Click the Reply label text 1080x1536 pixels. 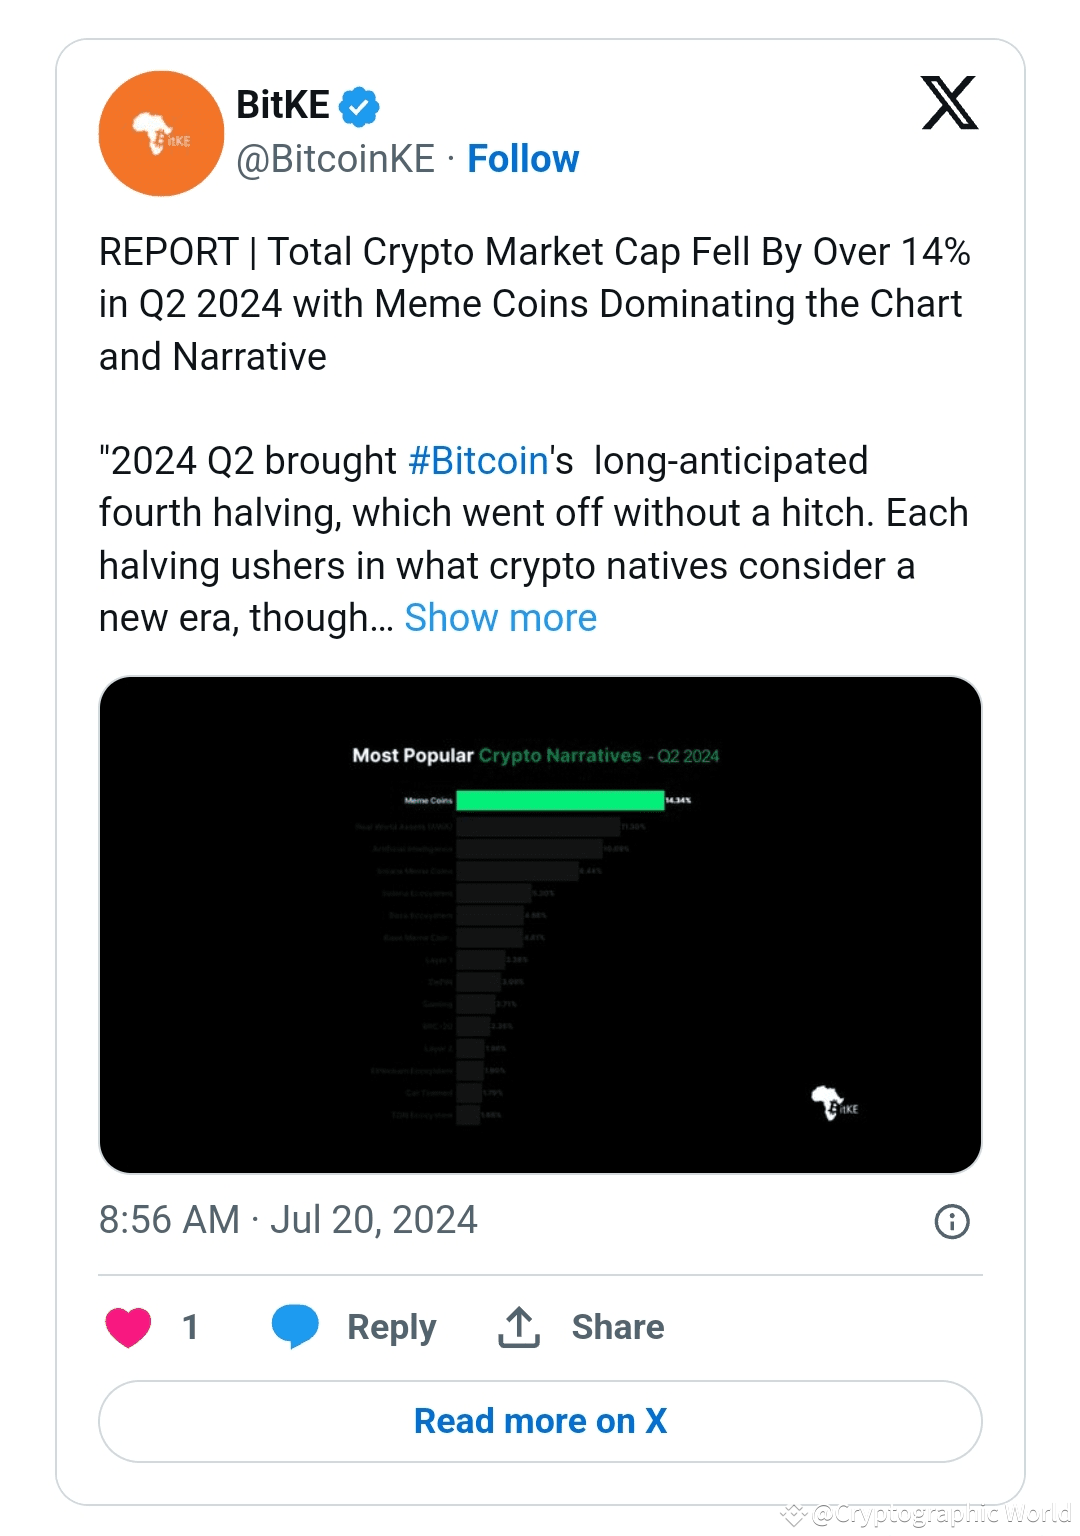390,1326
